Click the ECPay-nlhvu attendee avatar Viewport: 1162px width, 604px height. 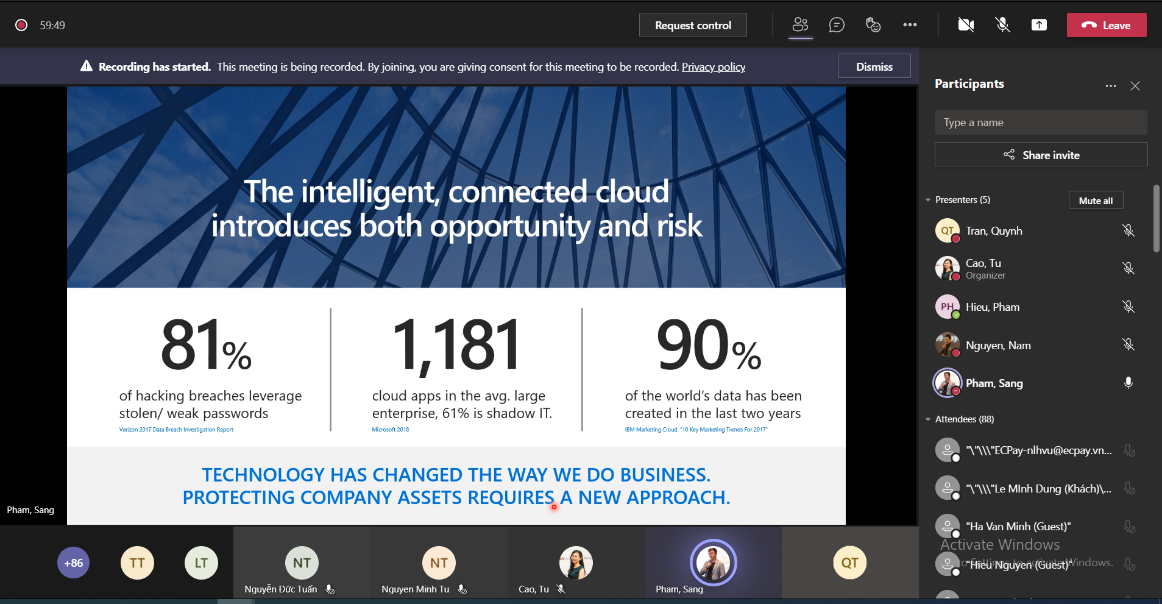[x=947, y=450]
